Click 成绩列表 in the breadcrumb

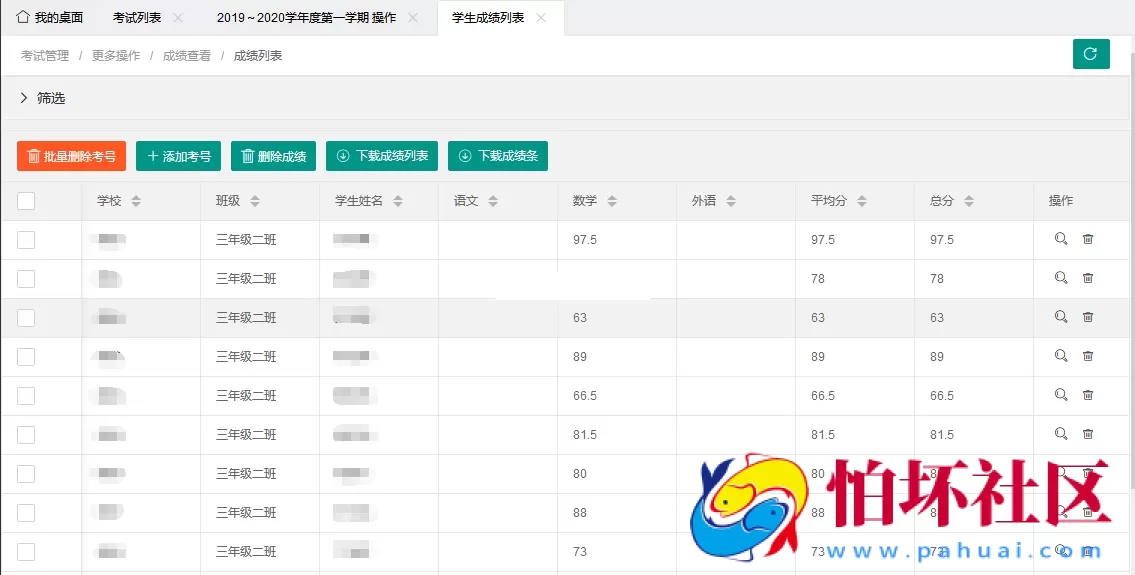pyautogui.click(x=258, y=56)
